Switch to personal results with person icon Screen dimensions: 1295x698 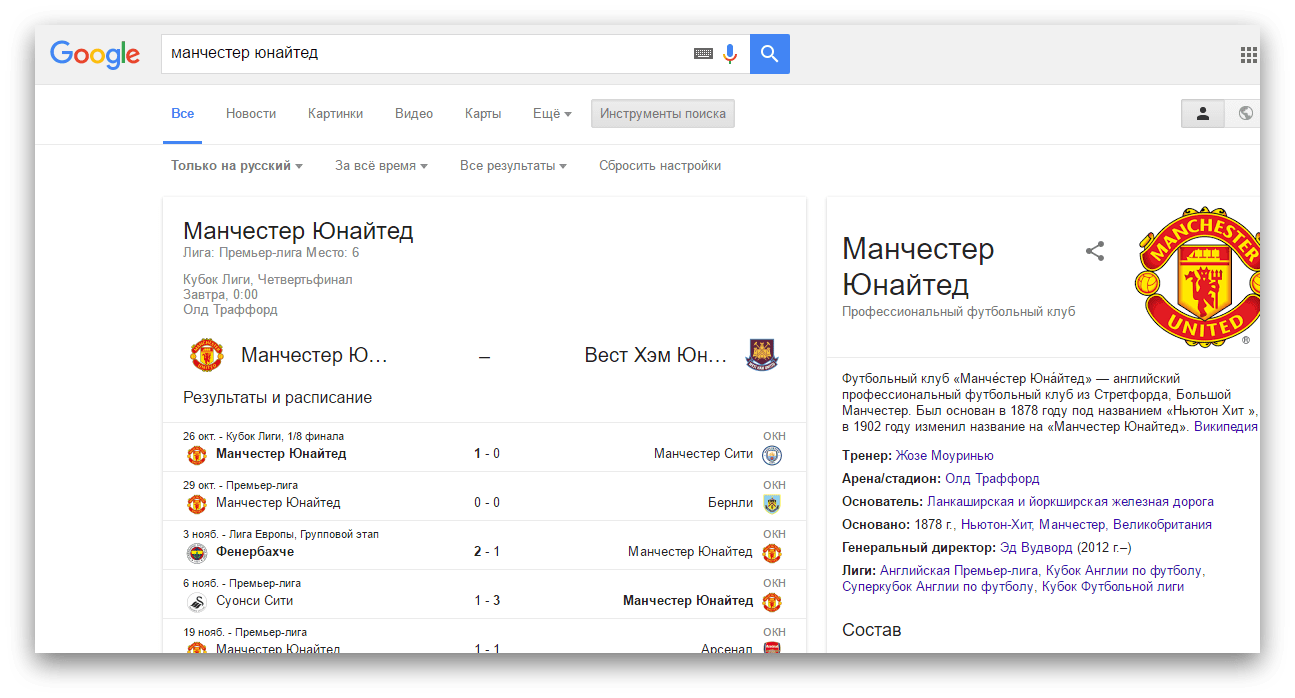[1203, 114]
